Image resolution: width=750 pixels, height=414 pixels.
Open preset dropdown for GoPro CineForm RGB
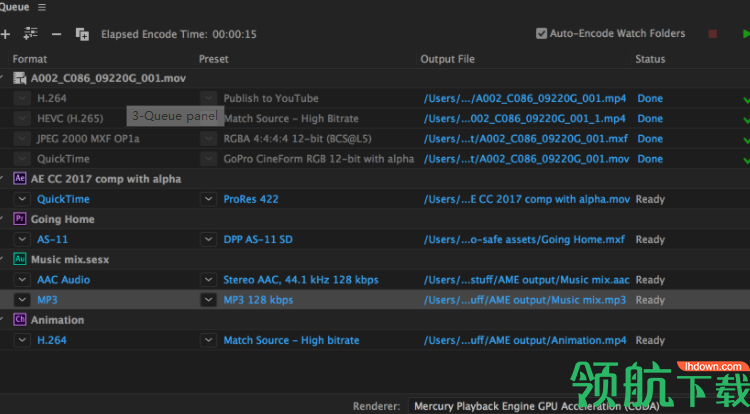(209, 159)
